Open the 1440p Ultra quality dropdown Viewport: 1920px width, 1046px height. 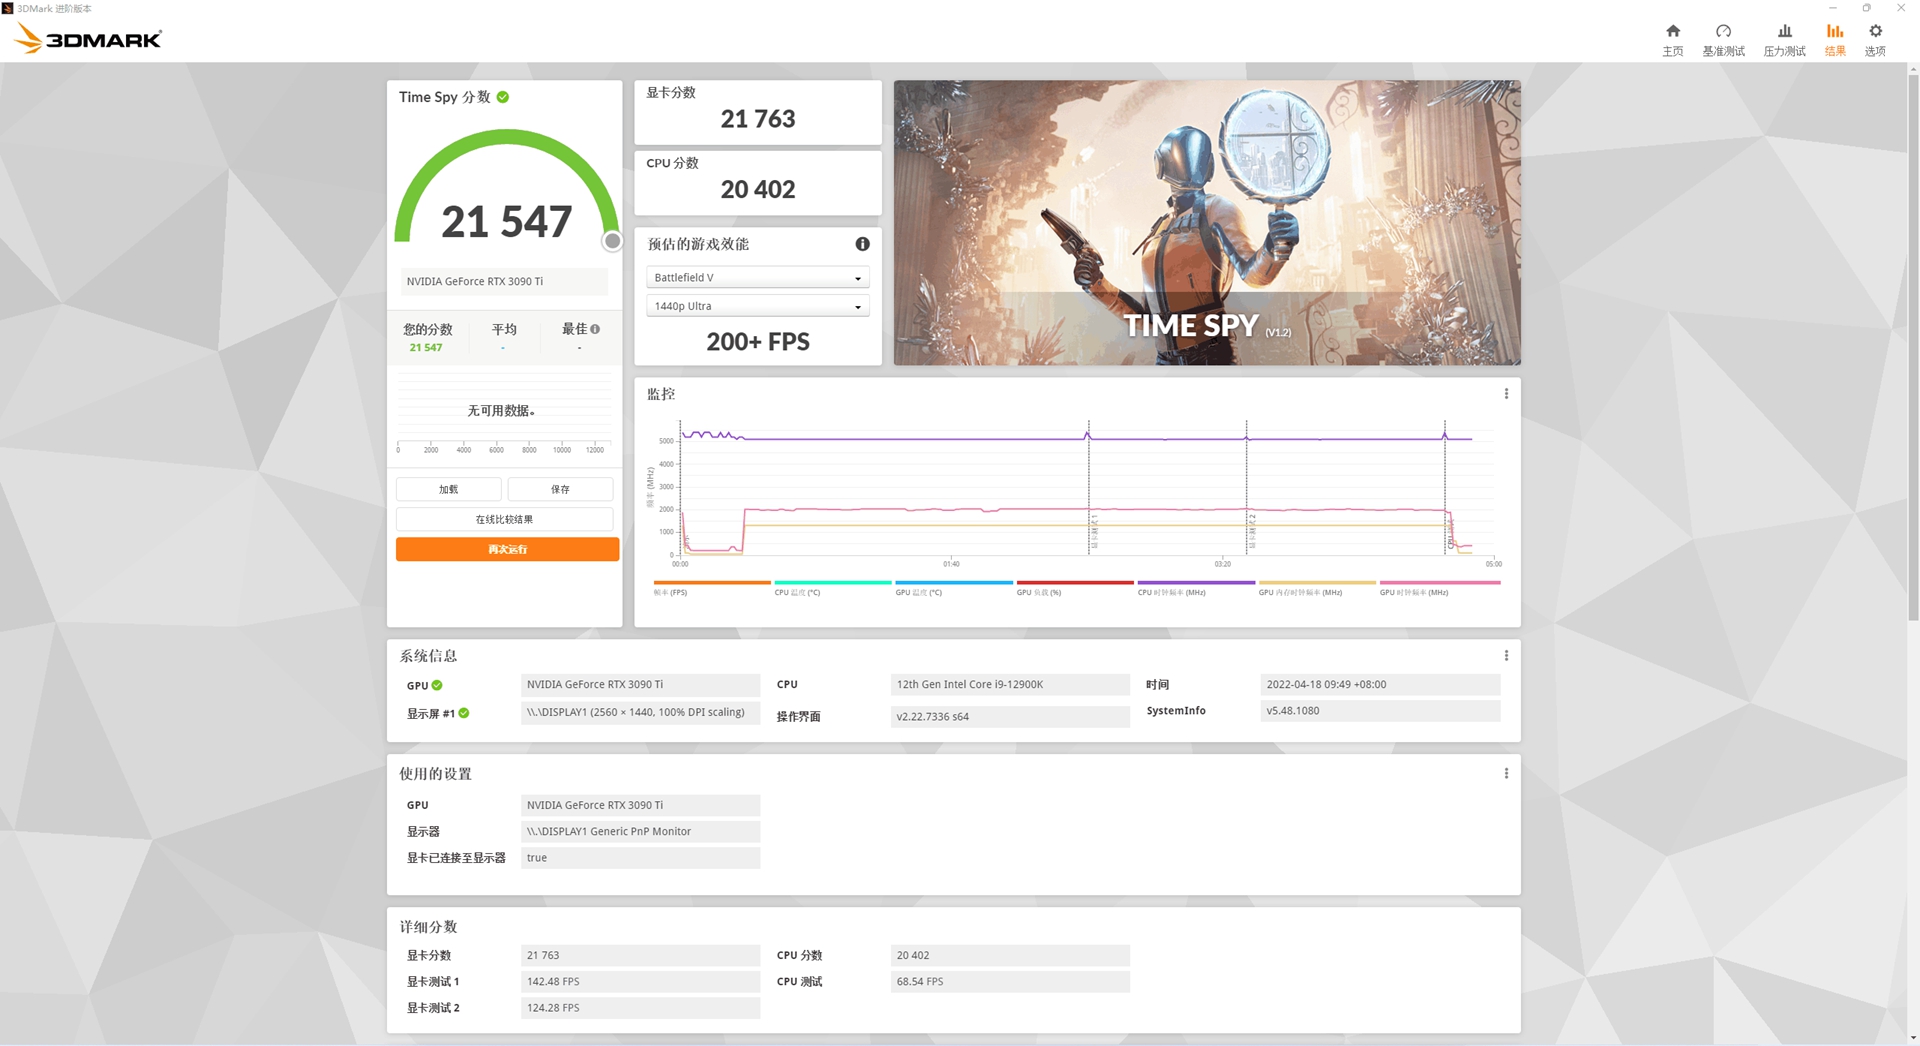(757, 306)
